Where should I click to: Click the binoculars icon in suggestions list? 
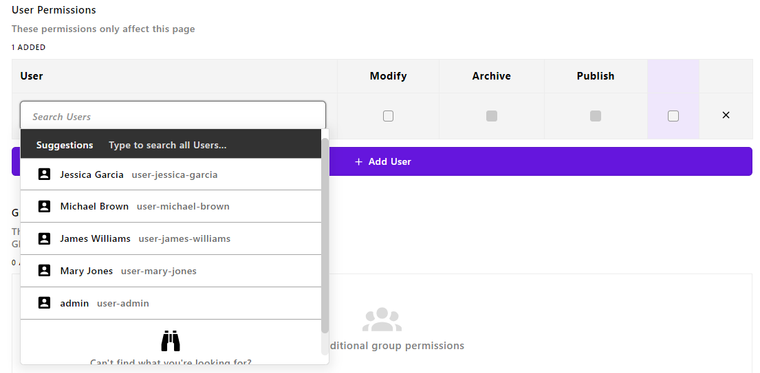[171, 341]
